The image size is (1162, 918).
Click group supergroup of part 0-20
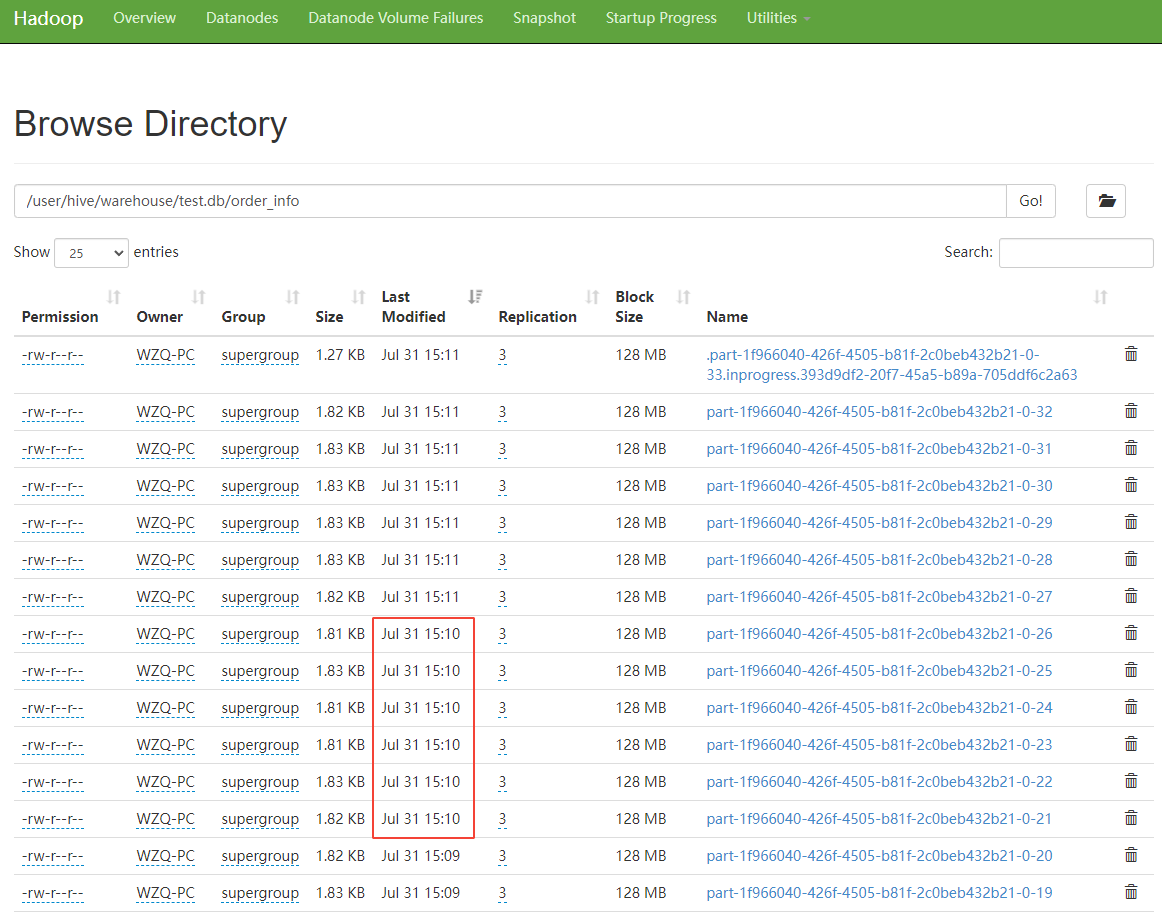click(x=260, y=857)
